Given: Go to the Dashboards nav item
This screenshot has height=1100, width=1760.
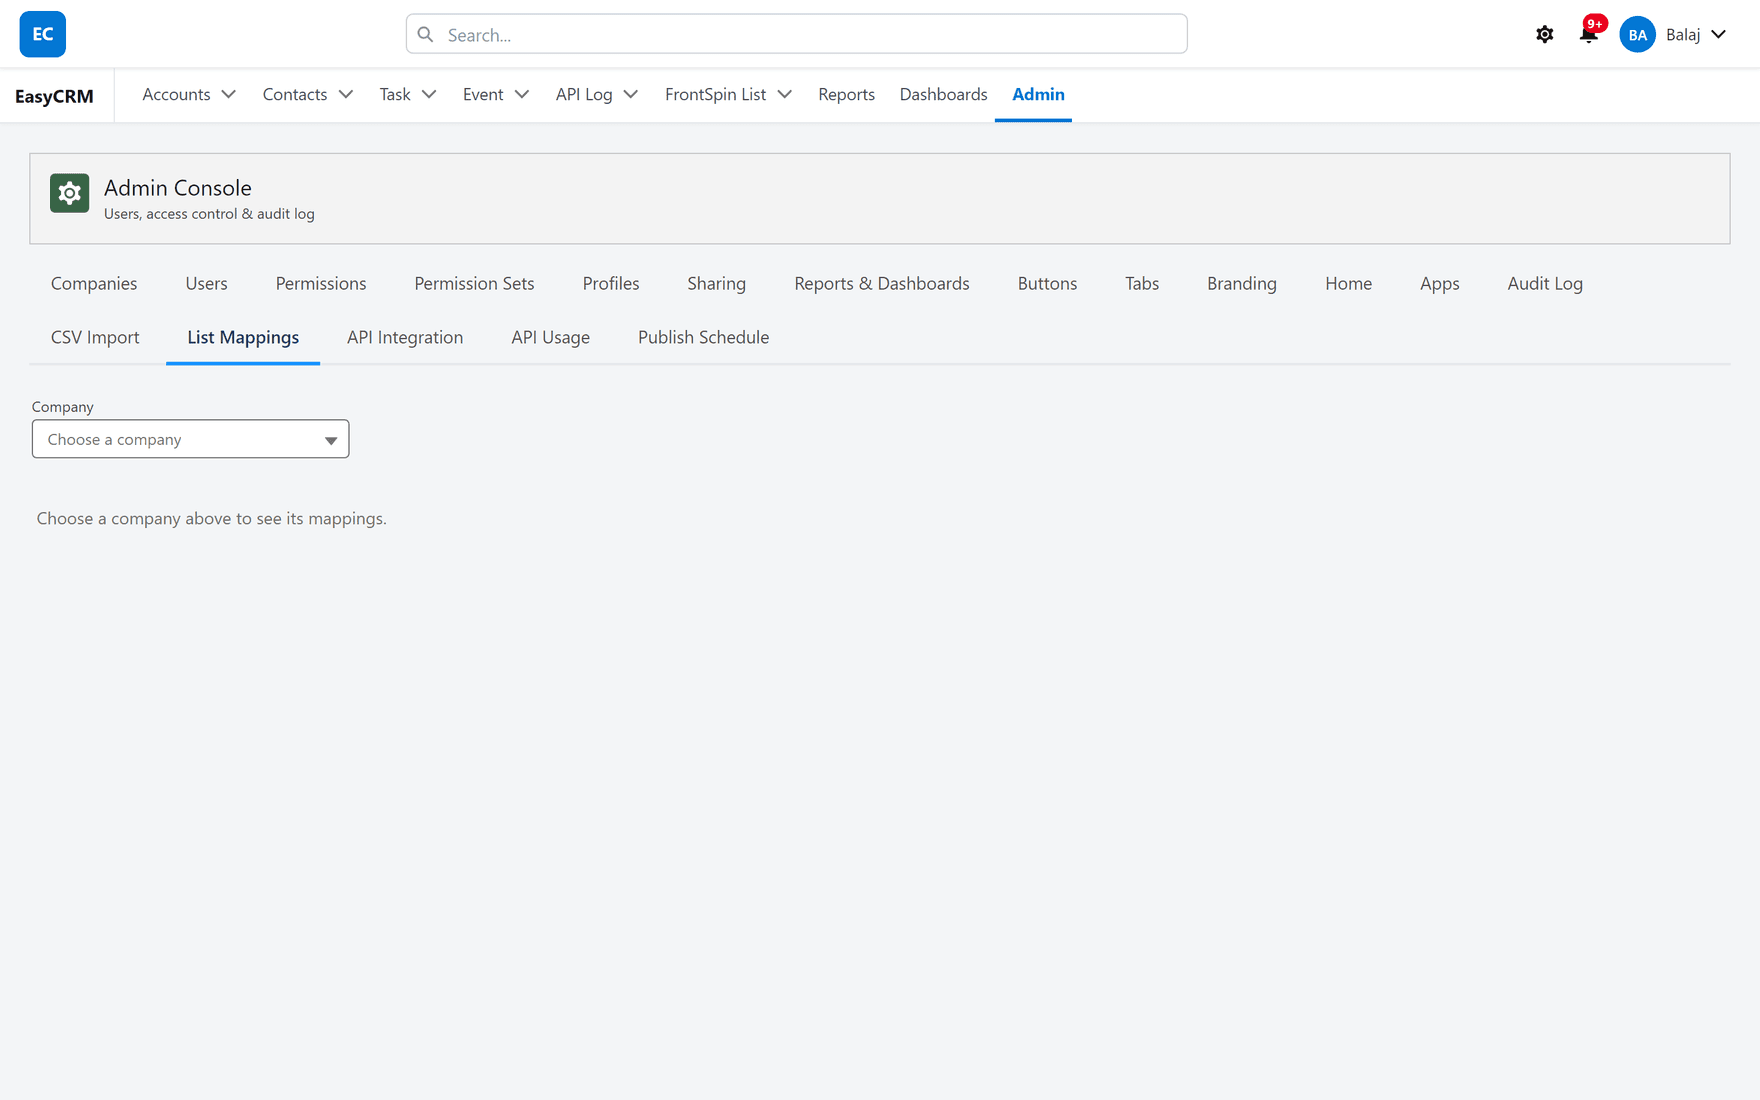Looking at the screenshot, I should coord(943,94).
